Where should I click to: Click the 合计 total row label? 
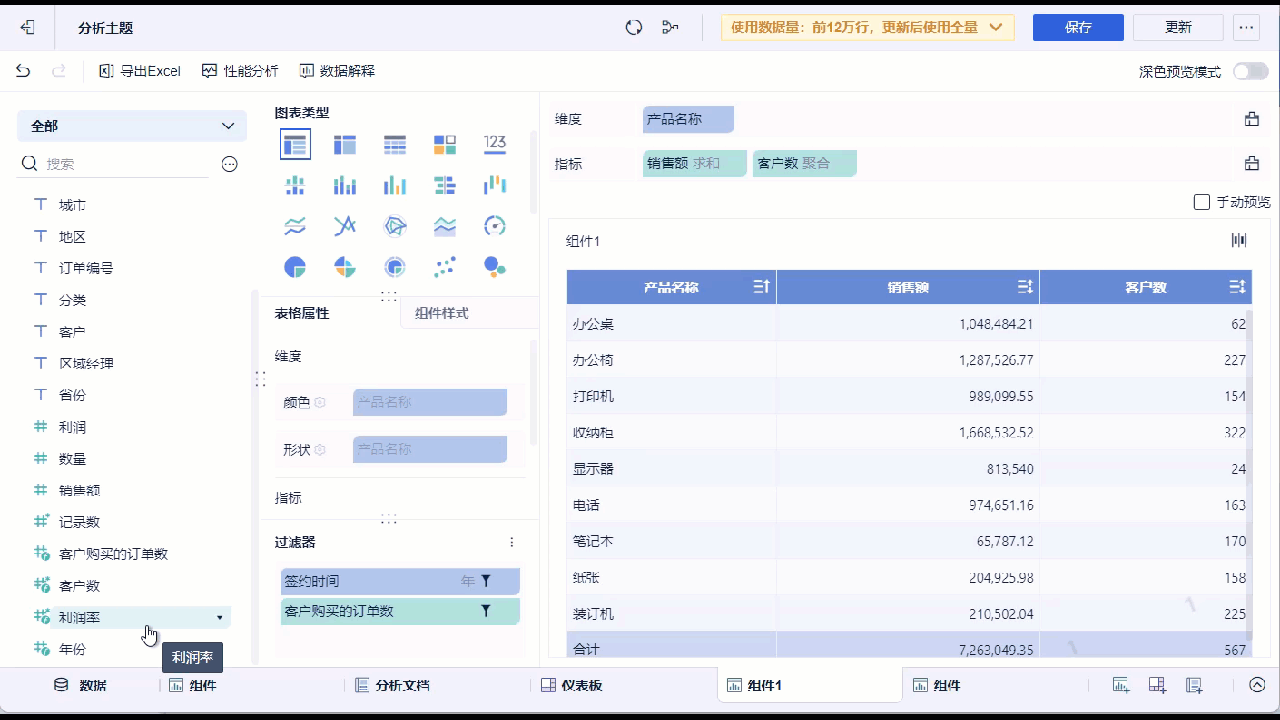[586, 650]
